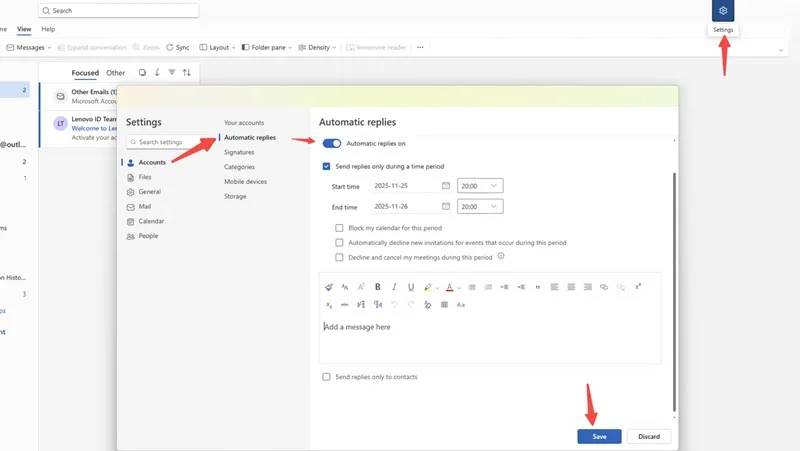The image size is (800, 451).
Task: Check Send replies only to contacts
Action: point(326,377)
